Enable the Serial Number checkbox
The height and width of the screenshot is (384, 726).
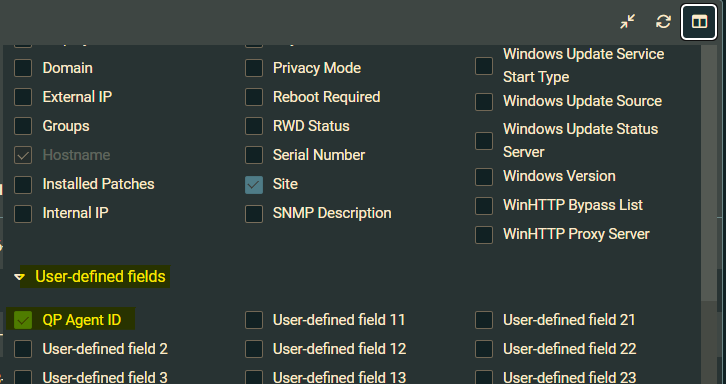254,155
